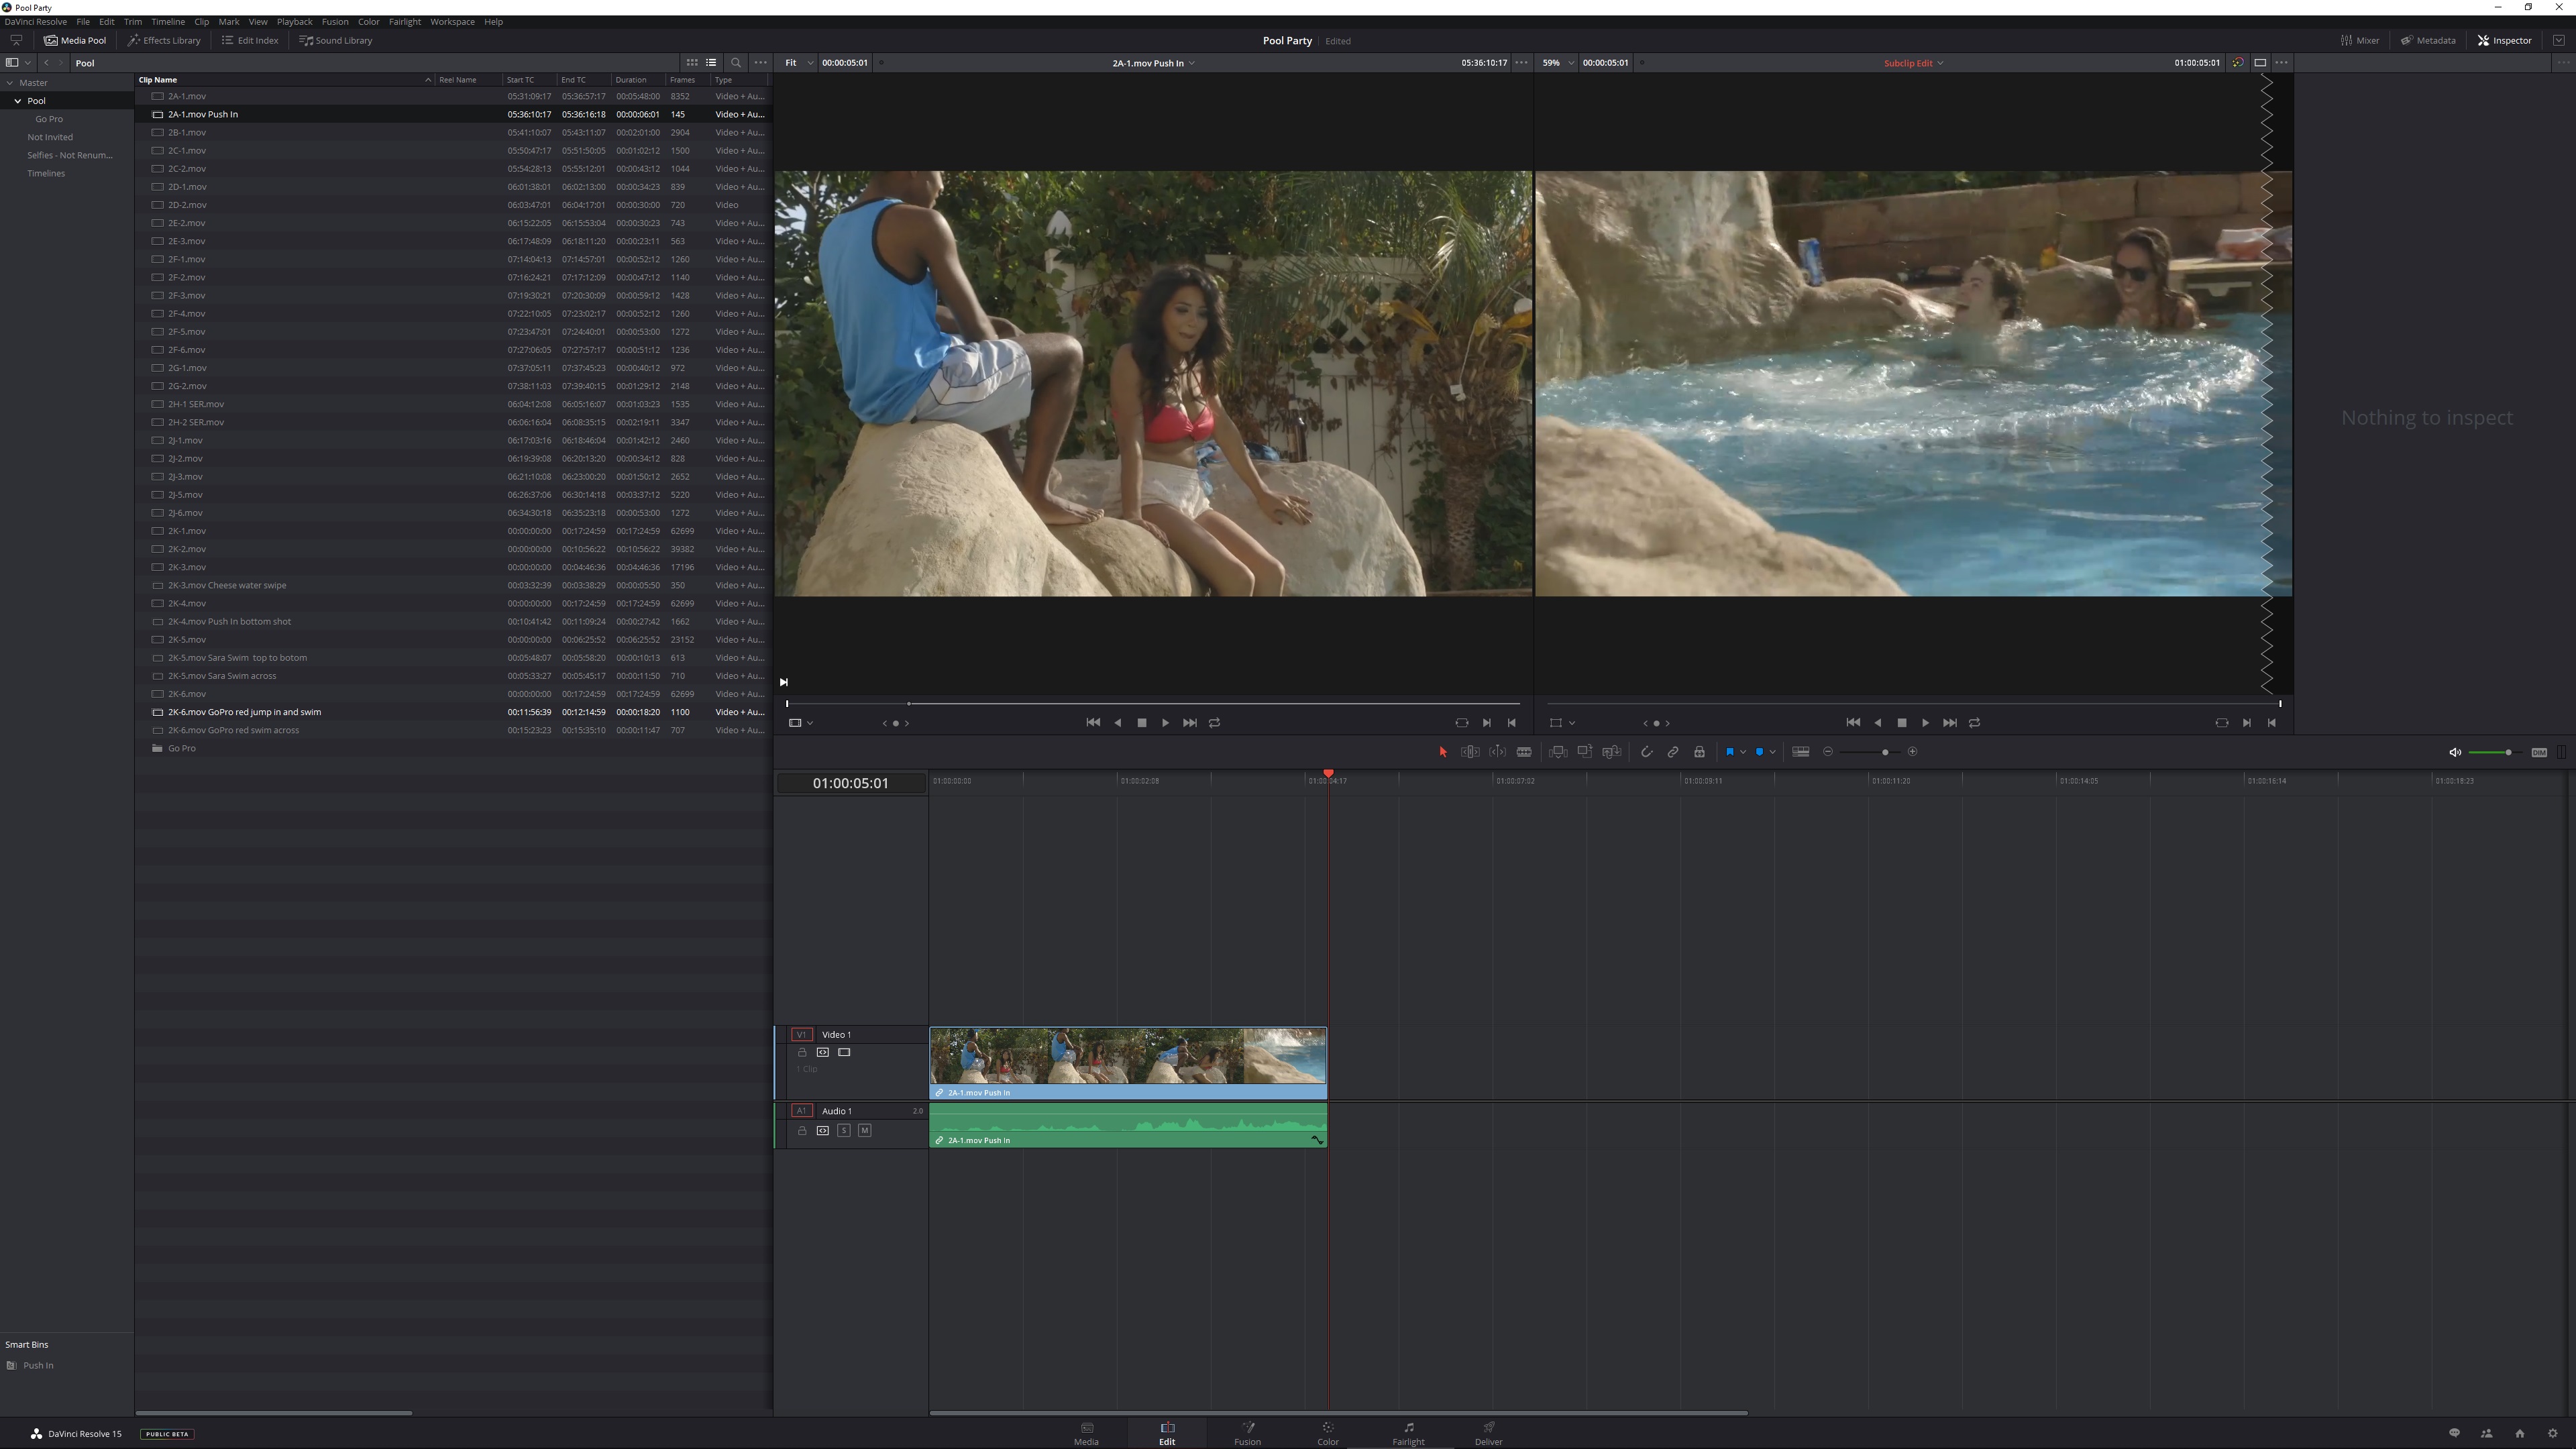Switch to the Color page tab
The height and width of the screenshot is (1449, 2576).
[x=1328, y=1433]
